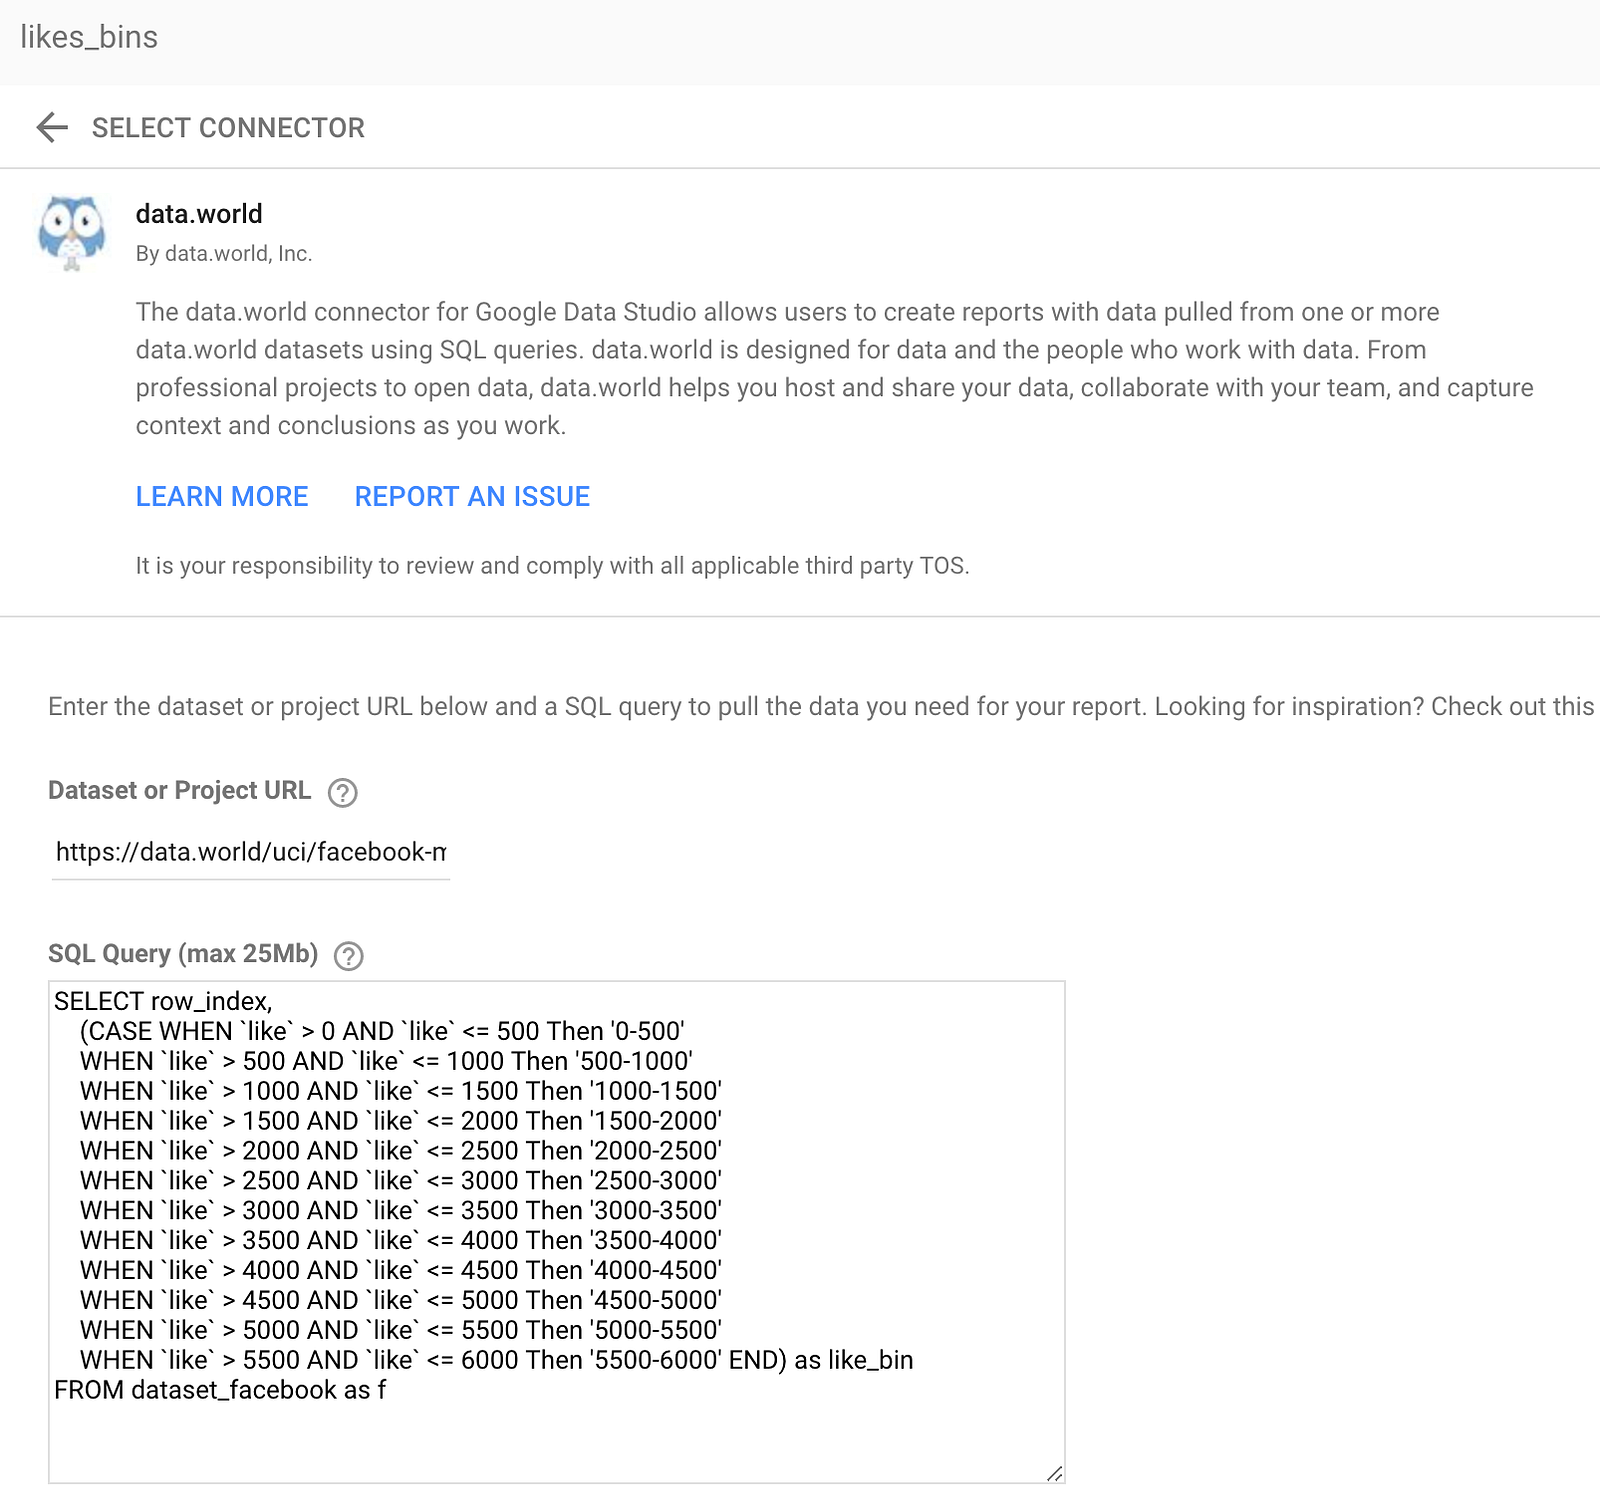The width and height of the screenshot is (1600, 1506).
Task: Click the likes_bins data source title
Action: pos(89,37)
